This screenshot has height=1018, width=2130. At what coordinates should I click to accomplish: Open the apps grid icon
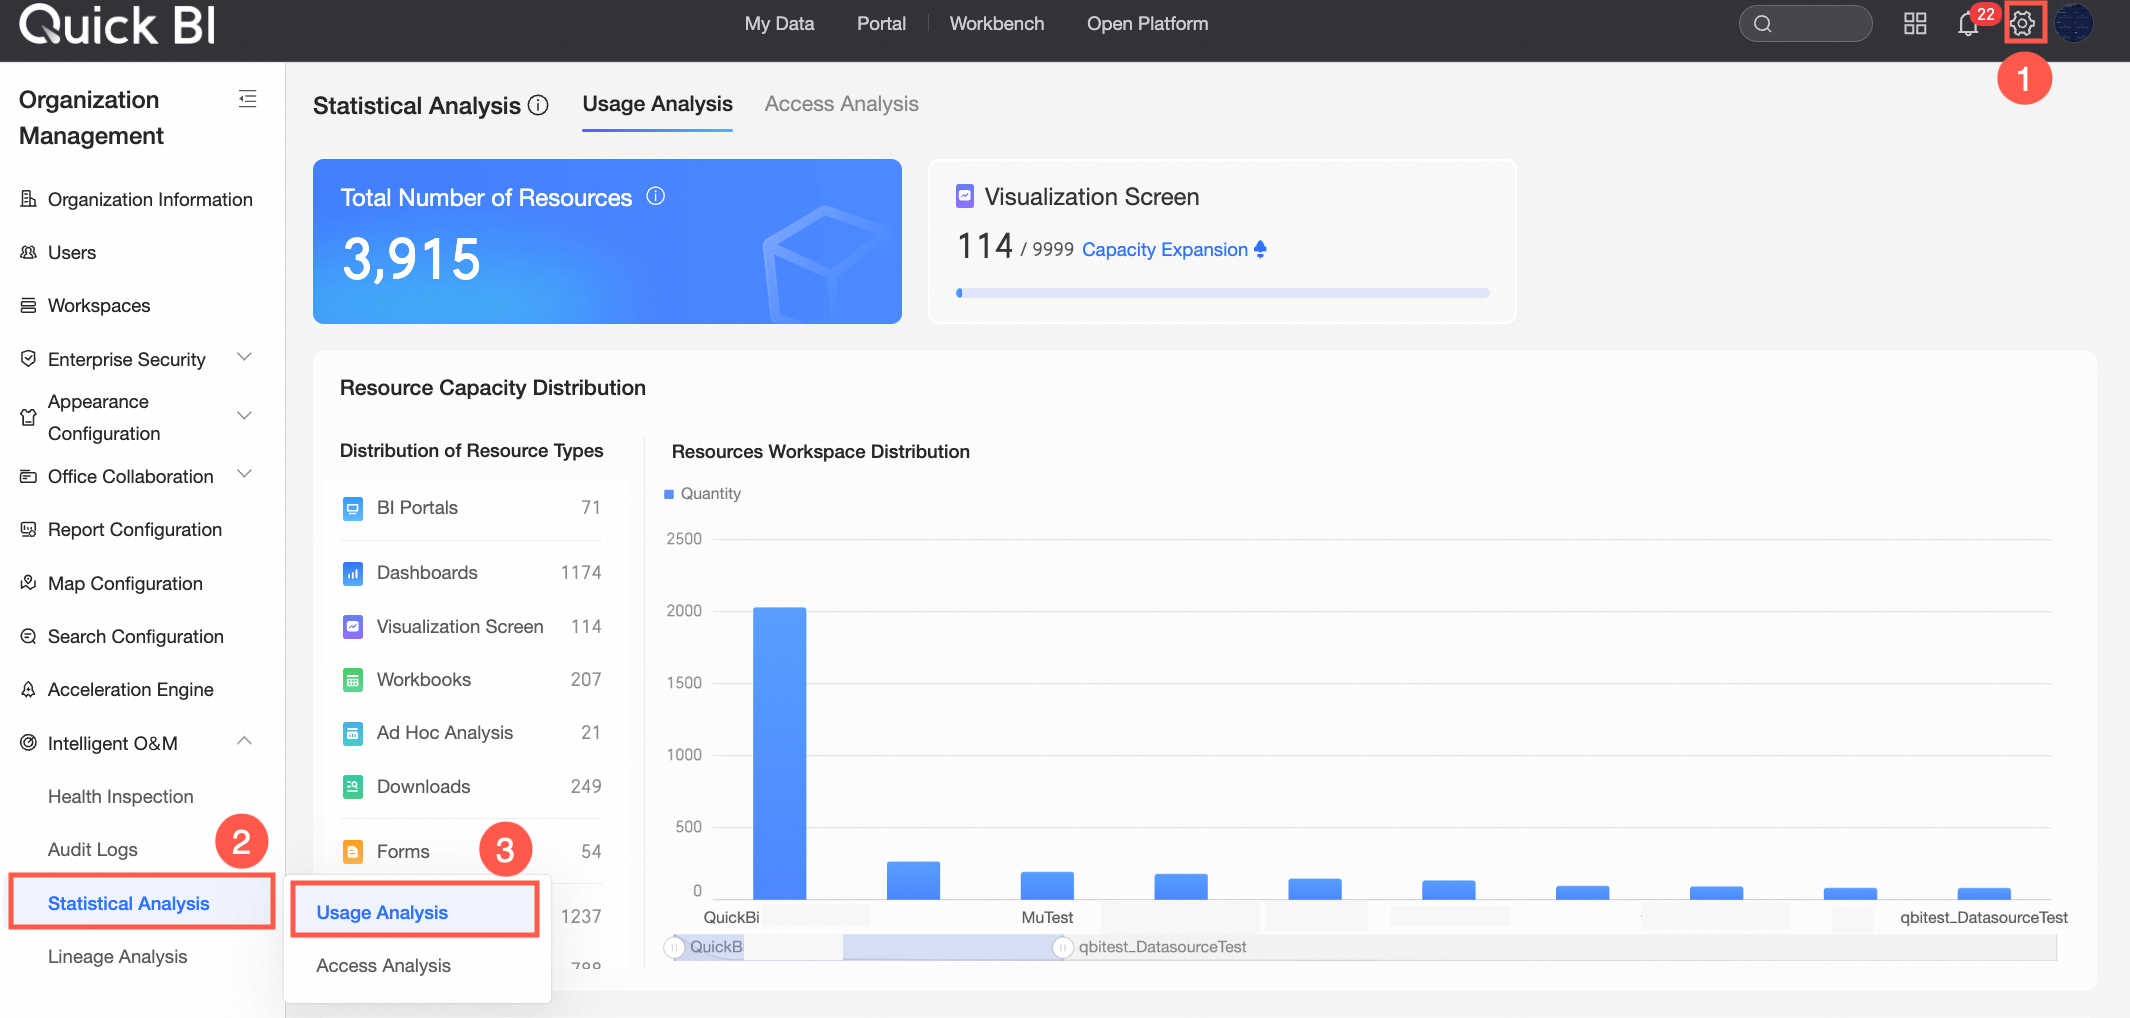pyautogui.click(x=1915, y=24)
